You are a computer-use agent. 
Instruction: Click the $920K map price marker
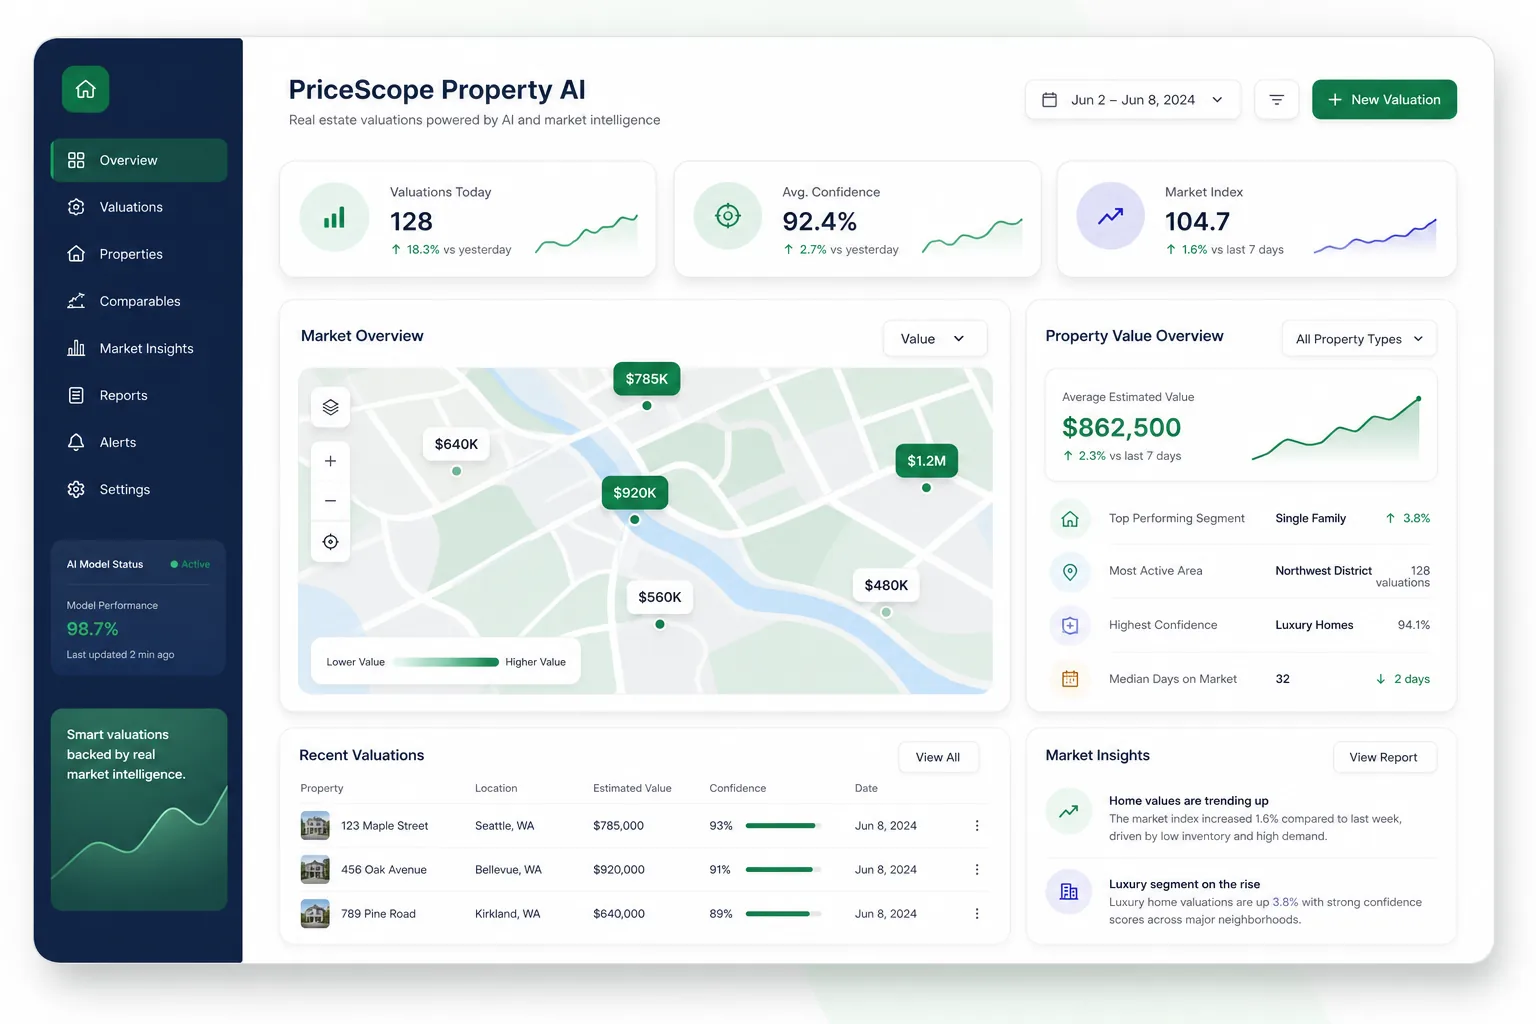(634, 493)
